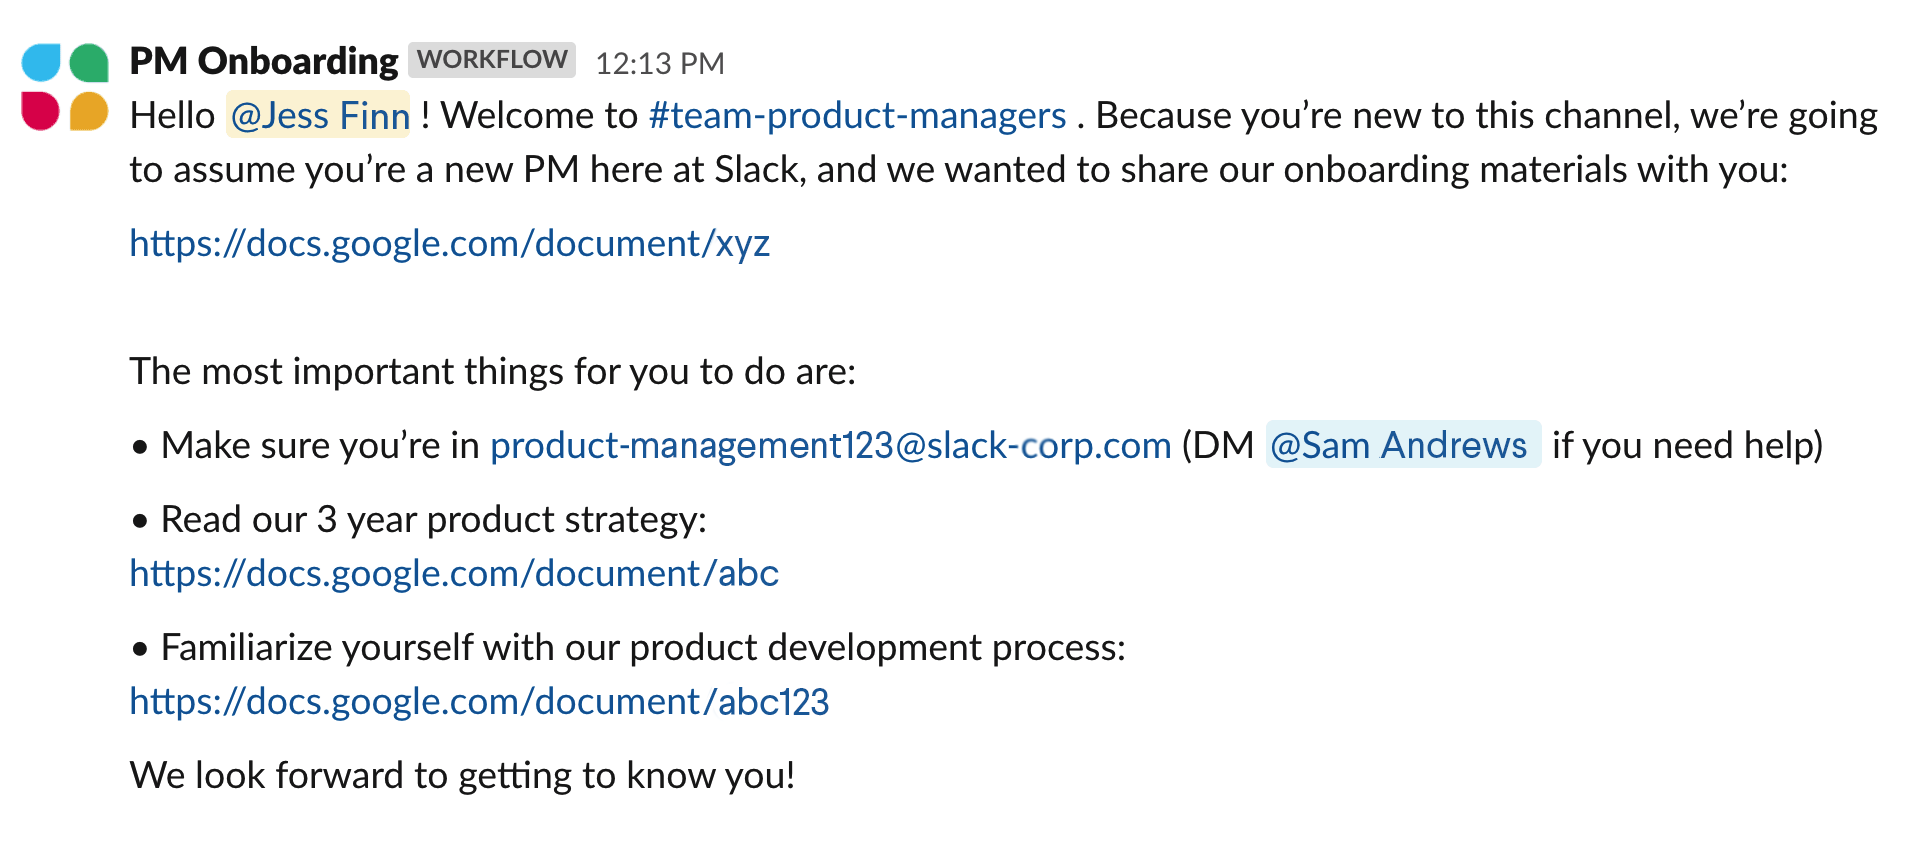Click the "We look forward" closing line
This screenshot has width=1918, height=846.
[x=462, y=775]
